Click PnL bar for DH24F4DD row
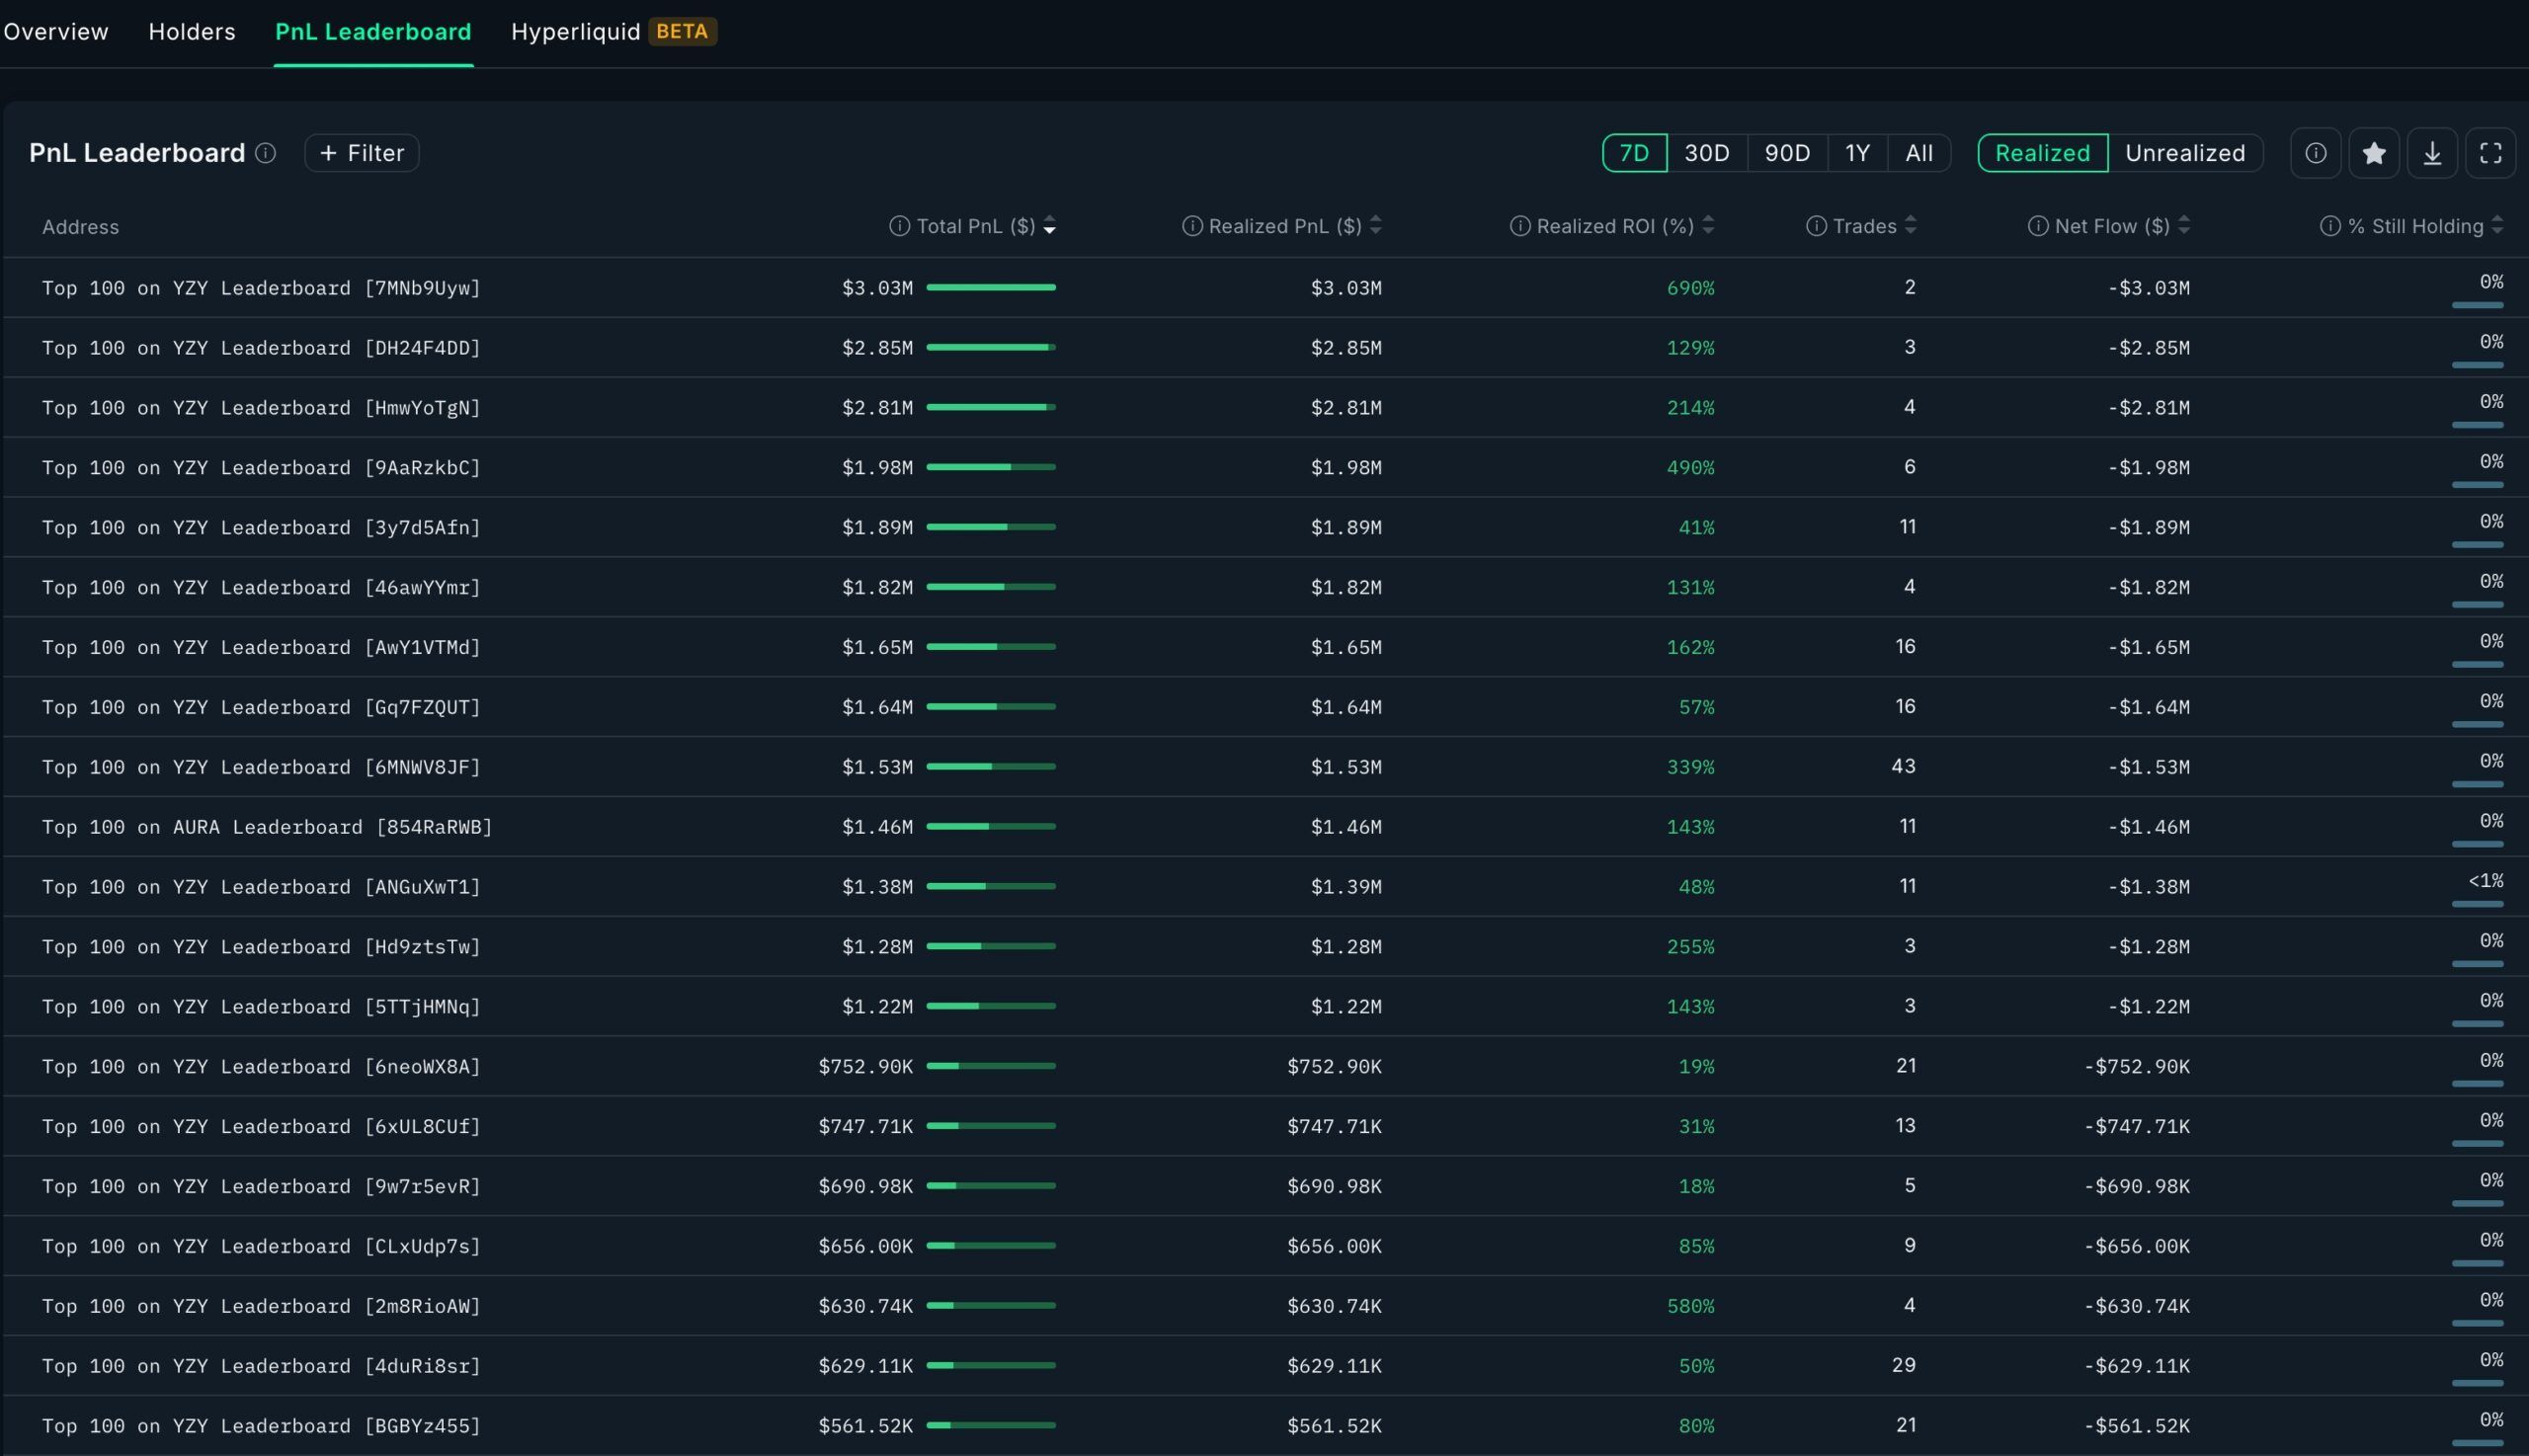The image size is (2529, 1456). (991, 347)
